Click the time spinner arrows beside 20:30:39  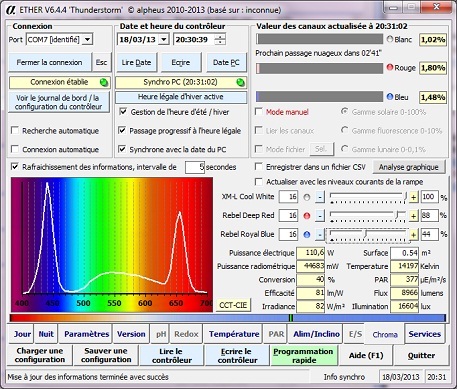click(220, 39)
